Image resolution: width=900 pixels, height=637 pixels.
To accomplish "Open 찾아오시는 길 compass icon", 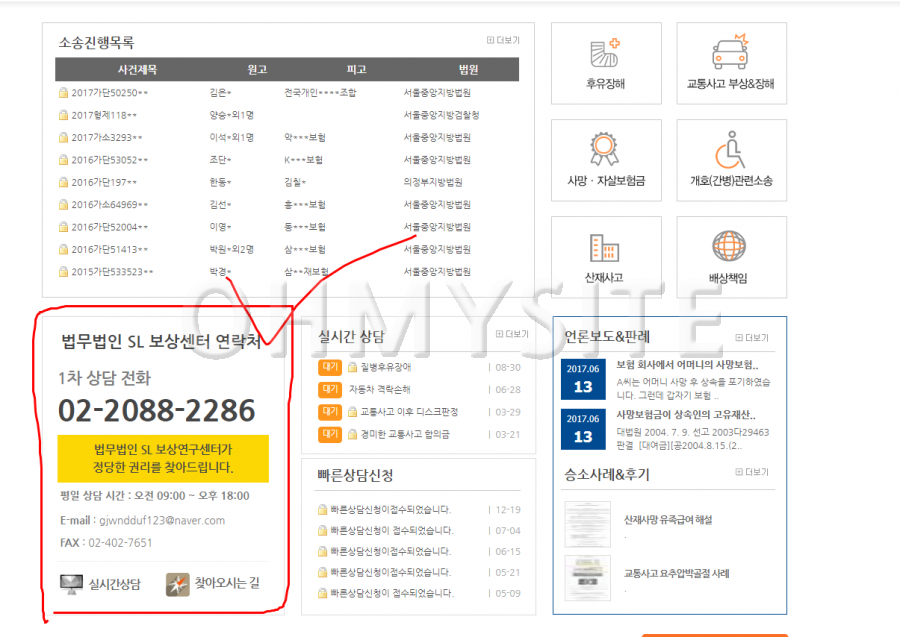I will click(x=178, y=584).
